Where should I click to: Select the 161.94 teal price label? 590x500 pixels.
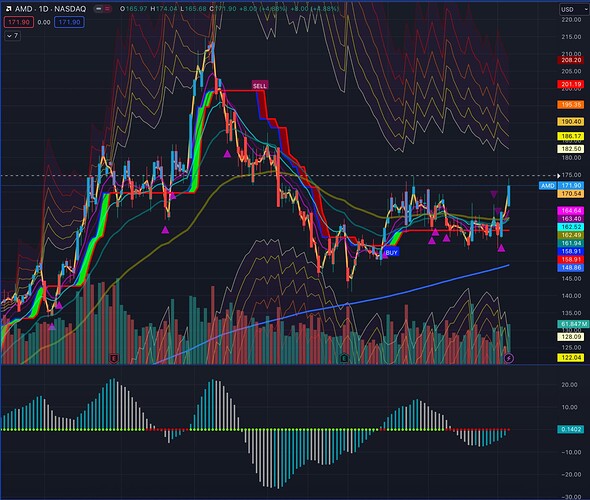click(571, 243)
